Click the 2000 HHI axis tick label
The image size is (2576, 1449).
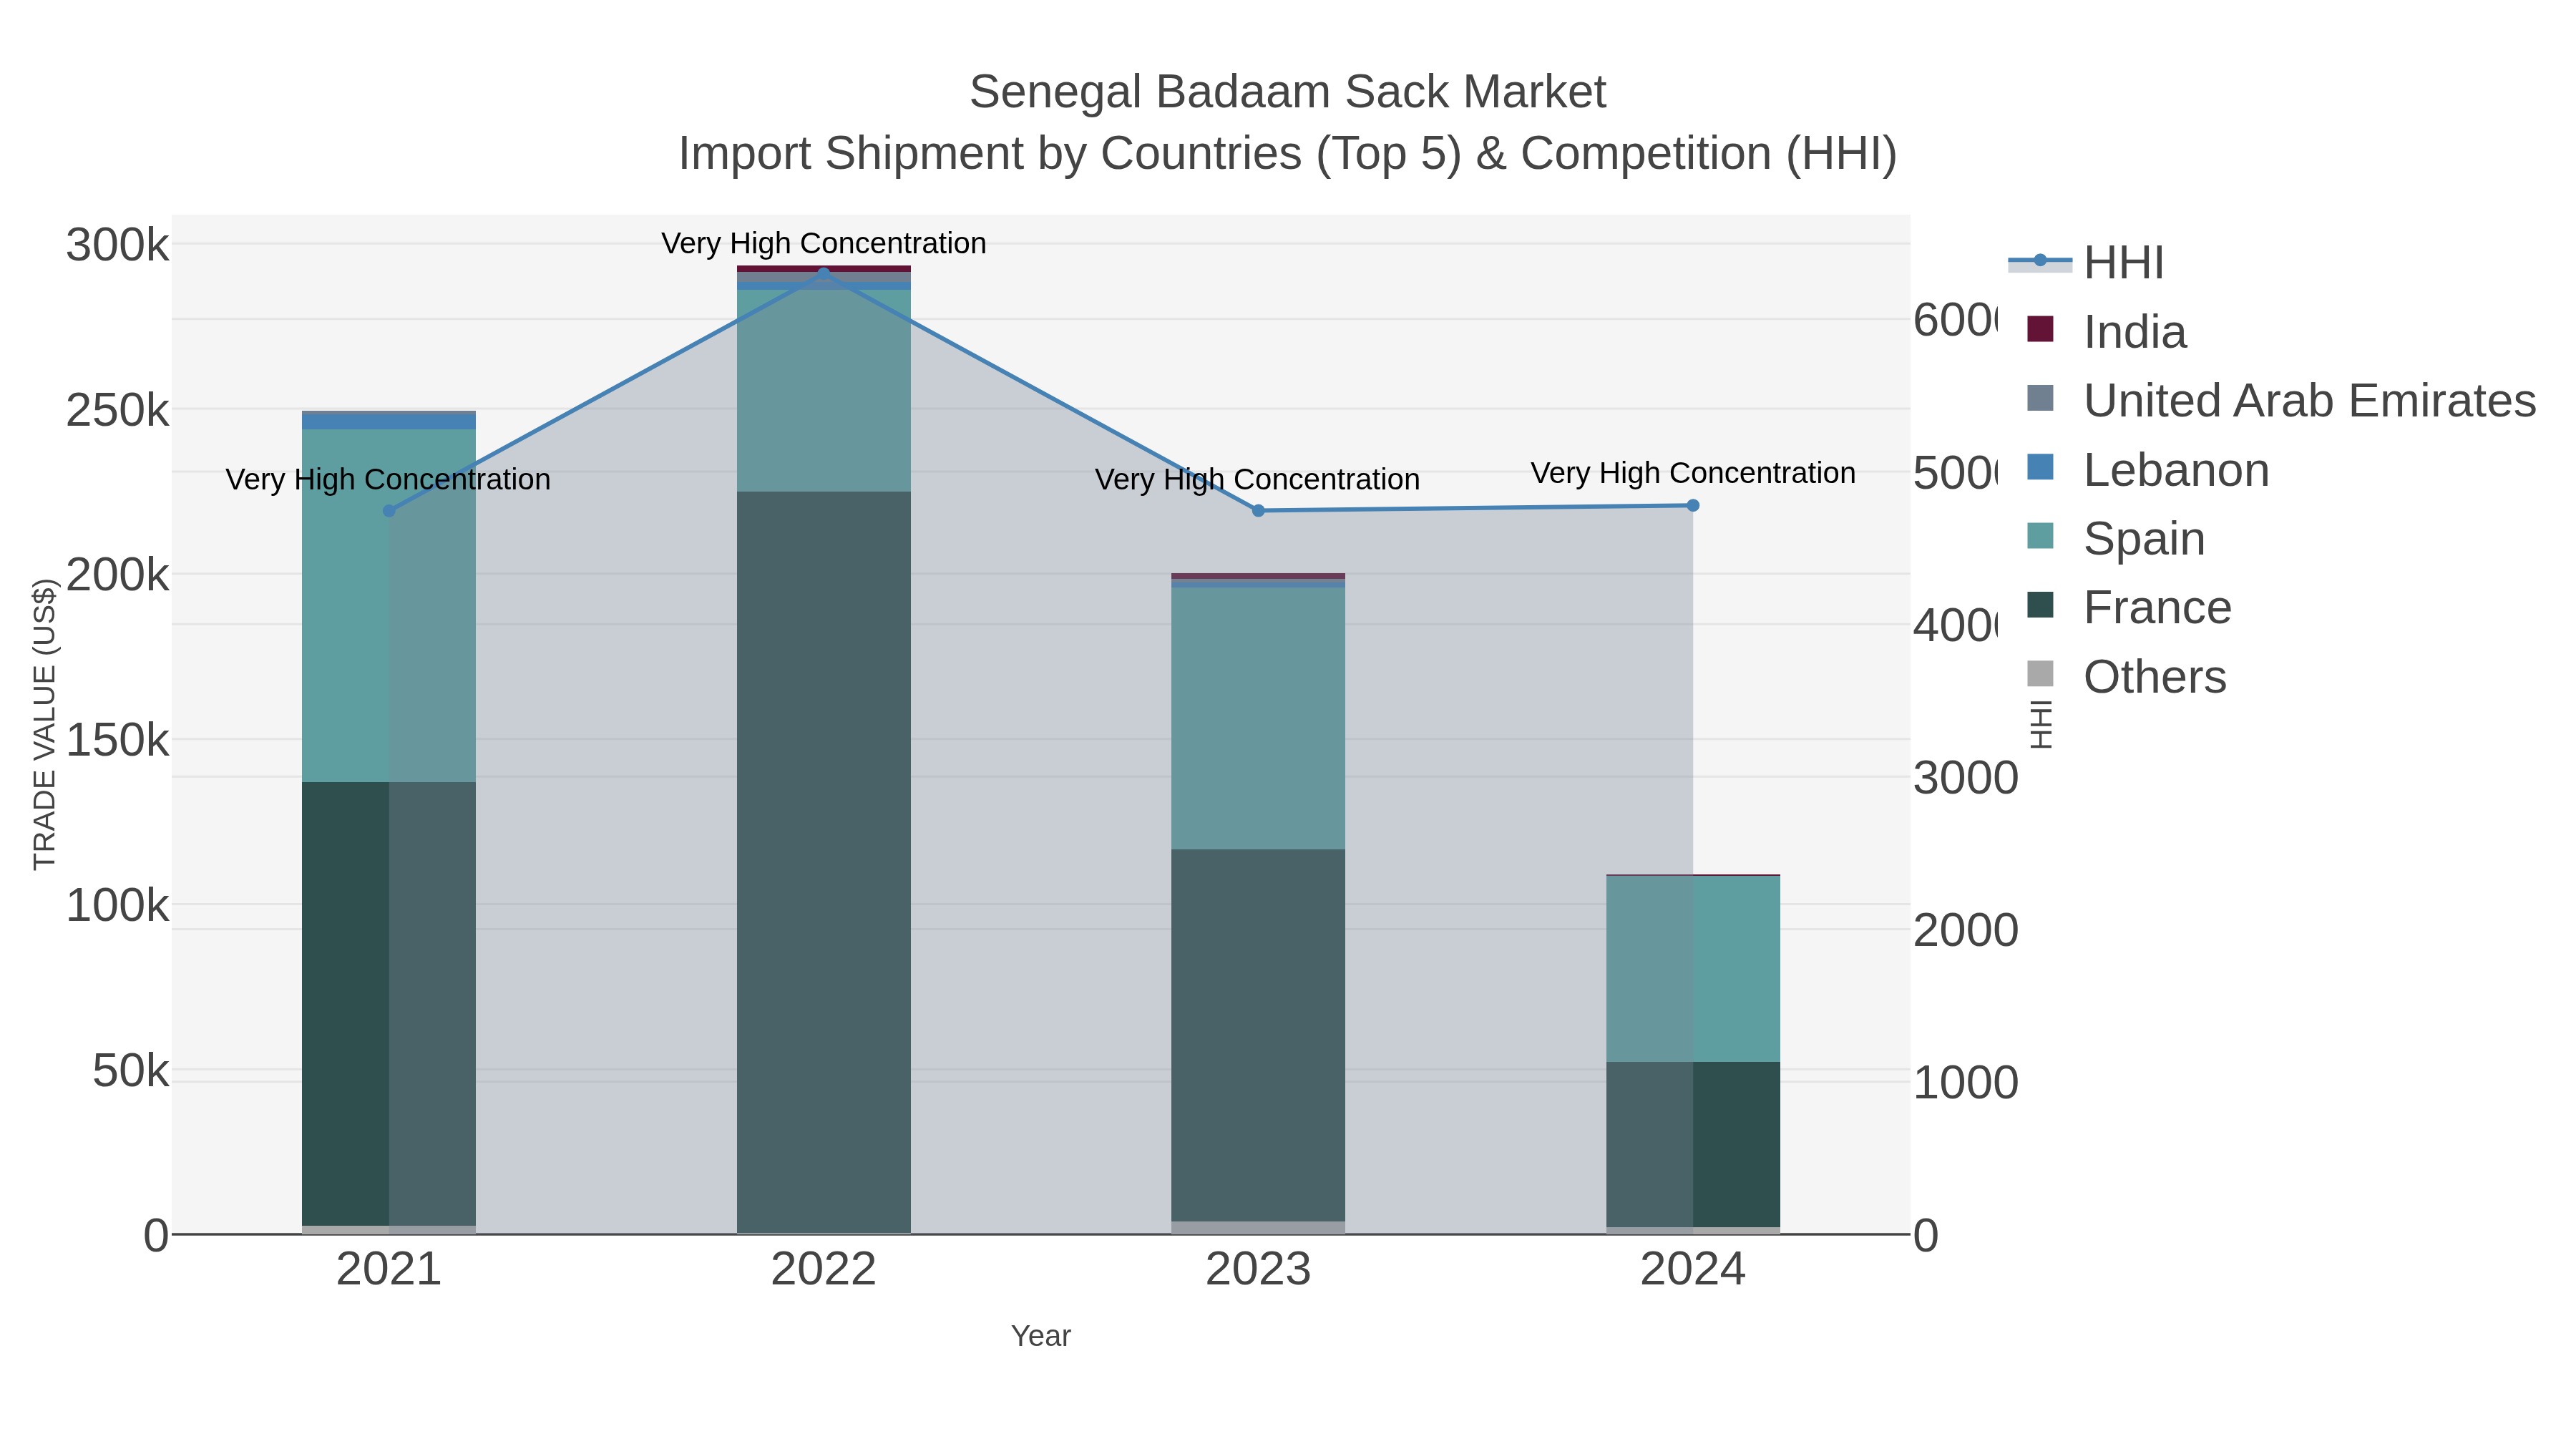1966,930
